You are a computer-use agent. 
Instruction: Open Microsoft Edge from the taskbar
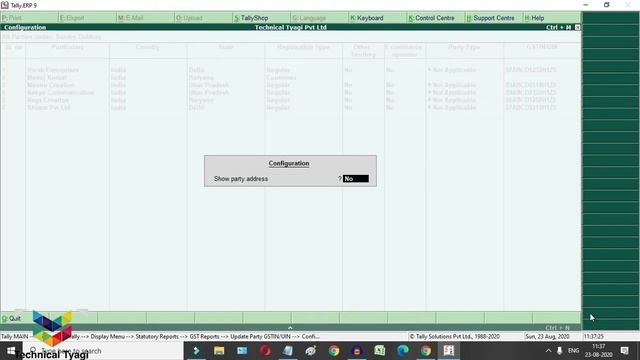(x=403, y=351)
